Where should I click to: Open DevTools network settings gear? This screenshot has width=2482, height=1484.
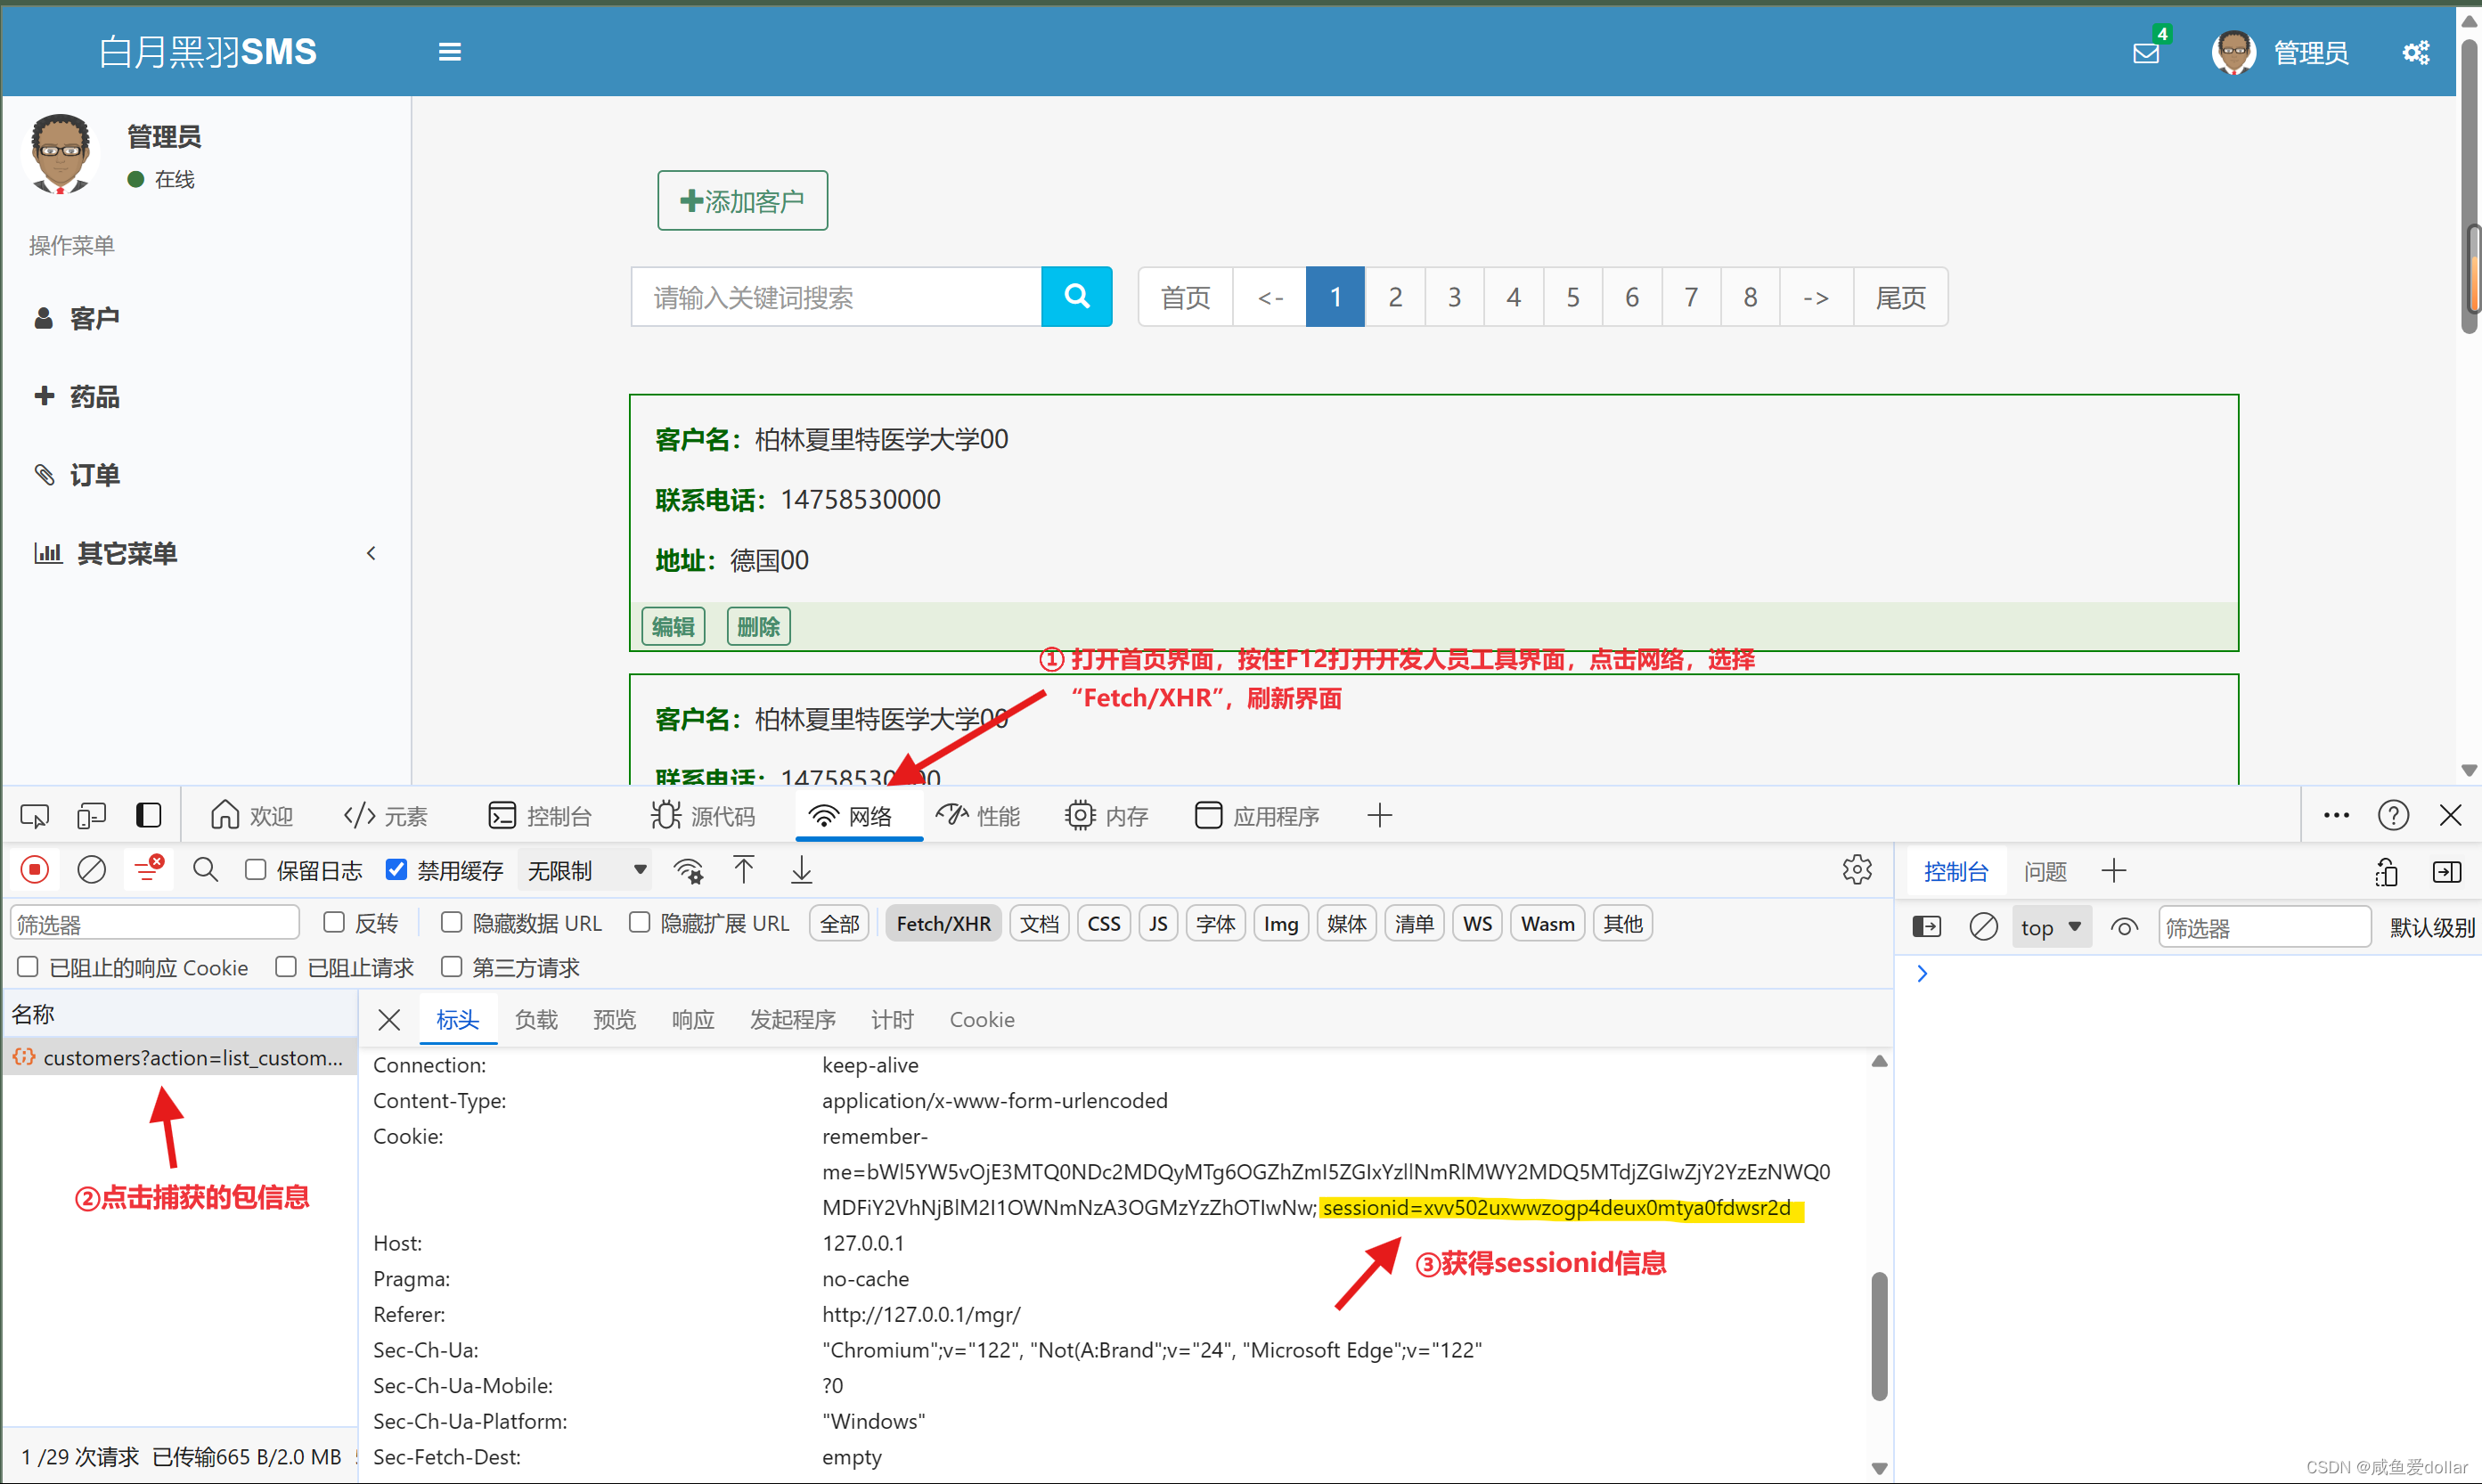(x=1857, y=869)
